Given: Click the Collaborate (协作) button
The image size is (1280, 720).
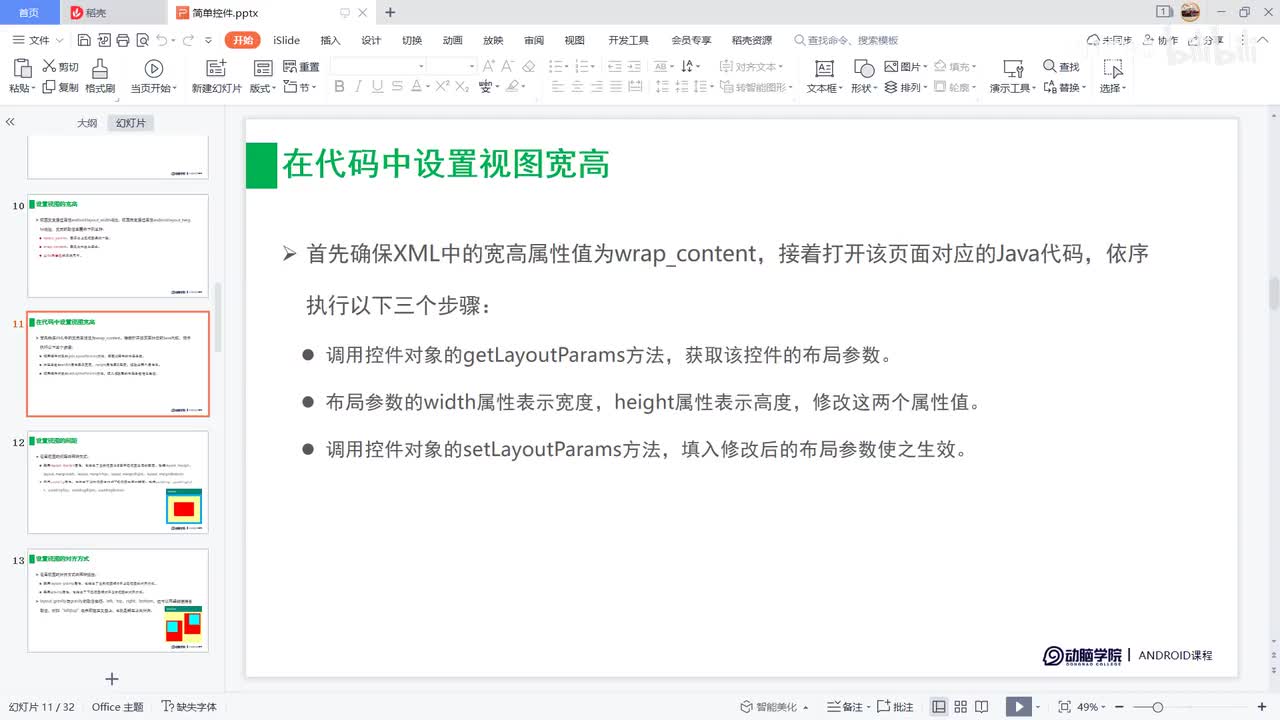Looking at the screenshot, I should pyautogui.click(x=1160, y=40).
